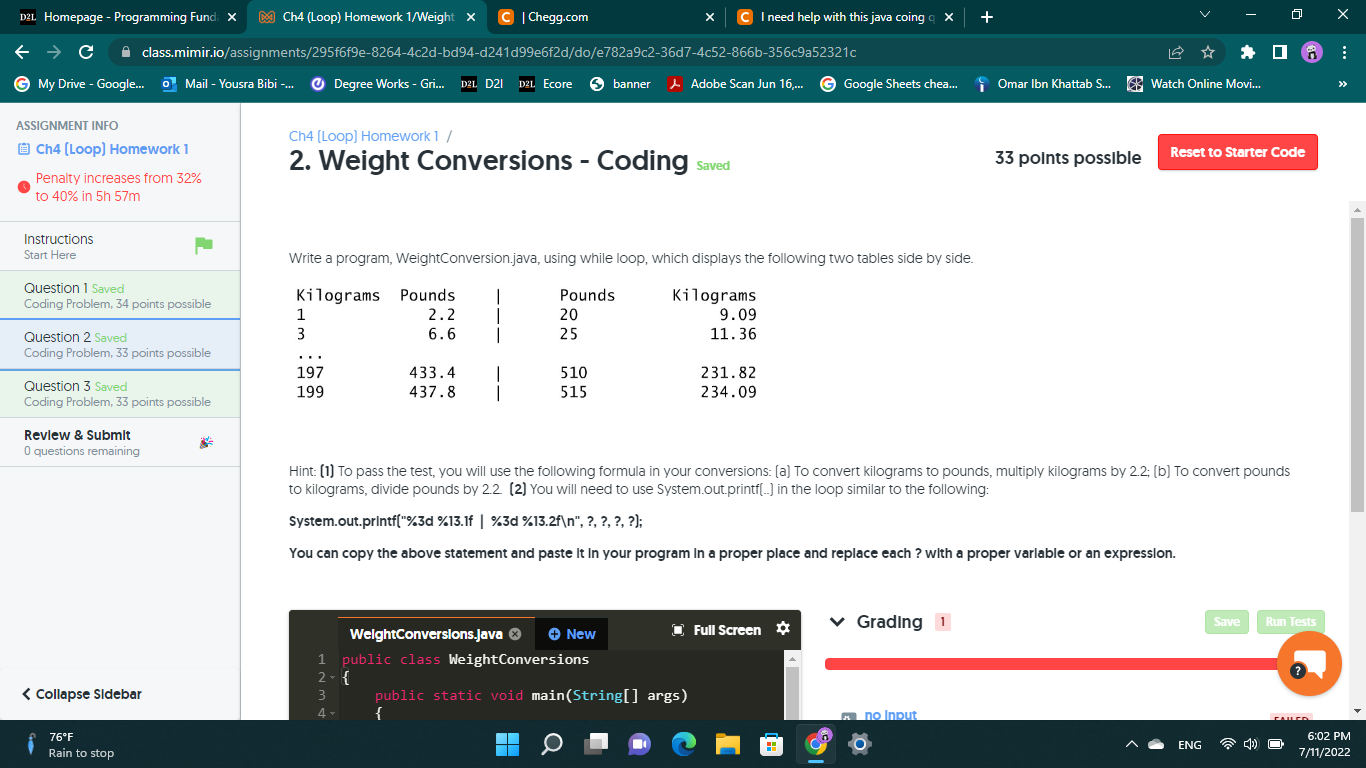
Task: Open Microsoft Store from taskbar
Action: click(x=771, y=744)
